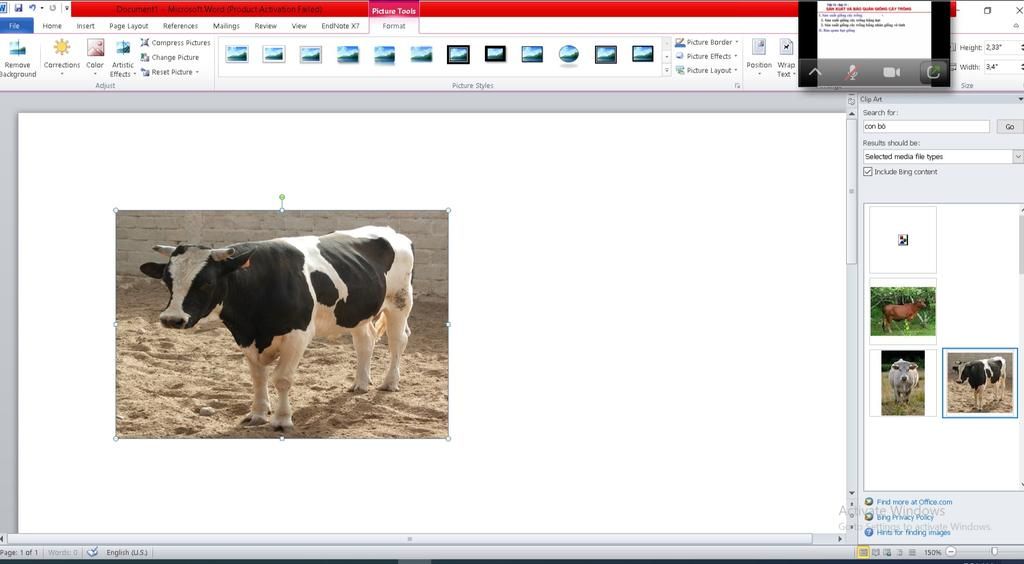Click the proofing check icon in status bar
This screenshot has height=564, width=1024.
click(92, 552)
